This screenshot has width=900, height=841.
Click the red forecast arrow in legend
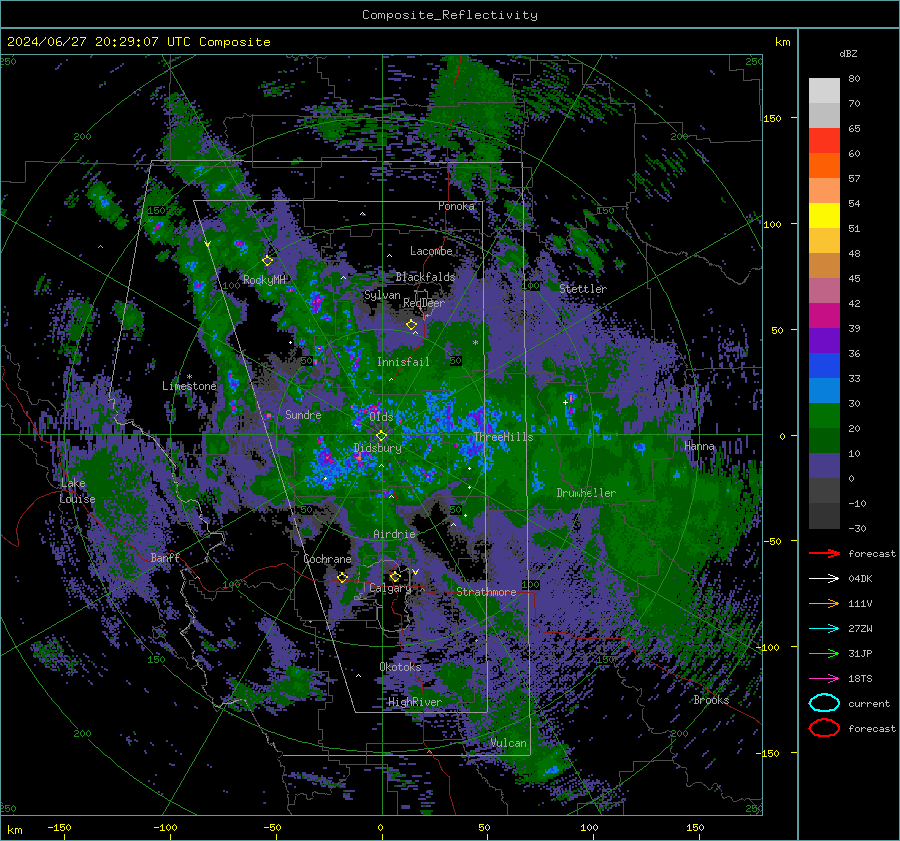(824, 553)
